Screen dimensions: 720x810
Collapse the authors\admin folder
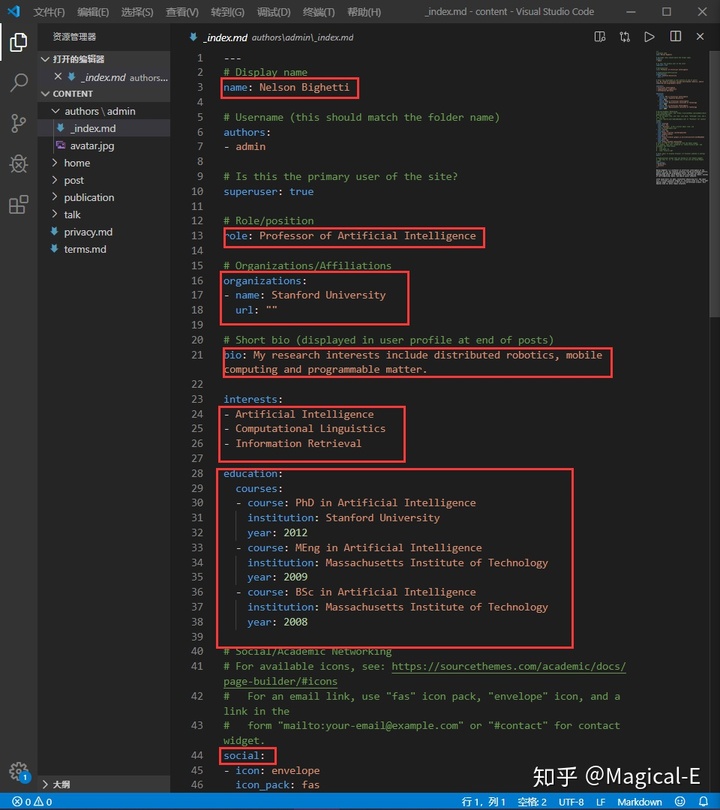tap(55, 111)
